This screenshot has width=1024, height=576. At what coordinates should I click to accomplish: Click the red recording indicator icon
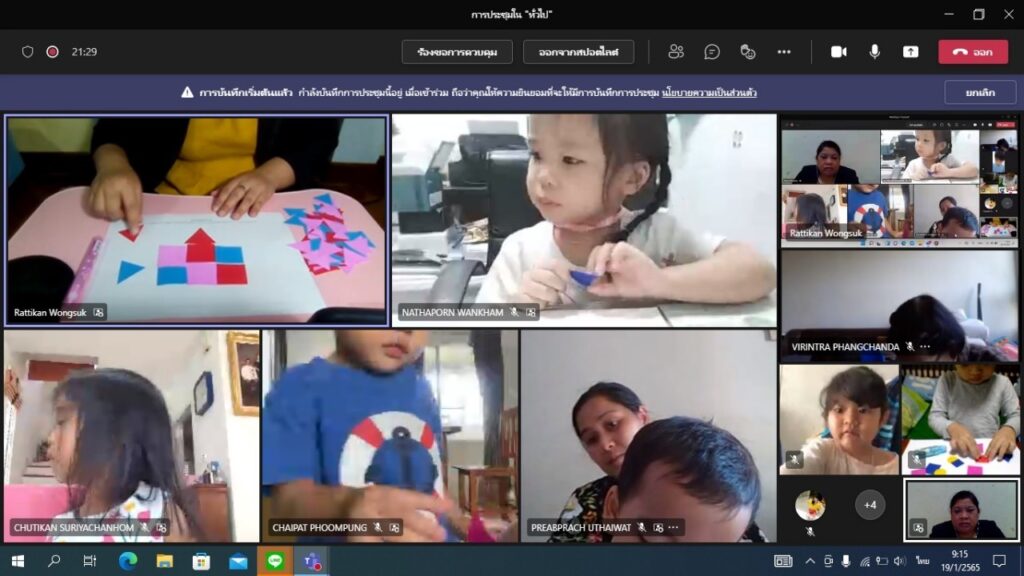[x=52, y=52]
